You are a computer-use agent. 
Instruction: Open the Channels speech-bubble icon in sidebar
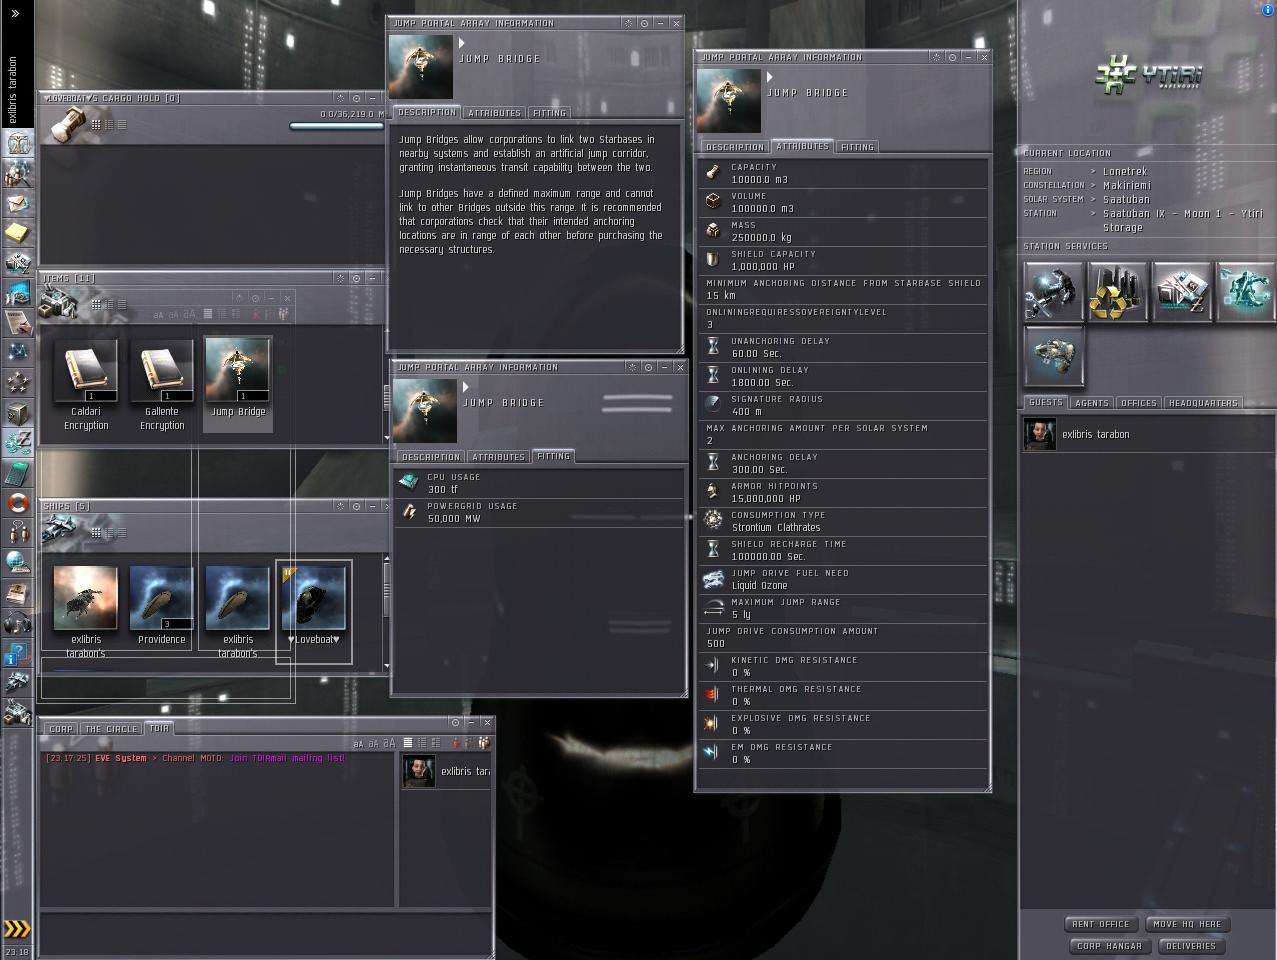coord(17,531)
